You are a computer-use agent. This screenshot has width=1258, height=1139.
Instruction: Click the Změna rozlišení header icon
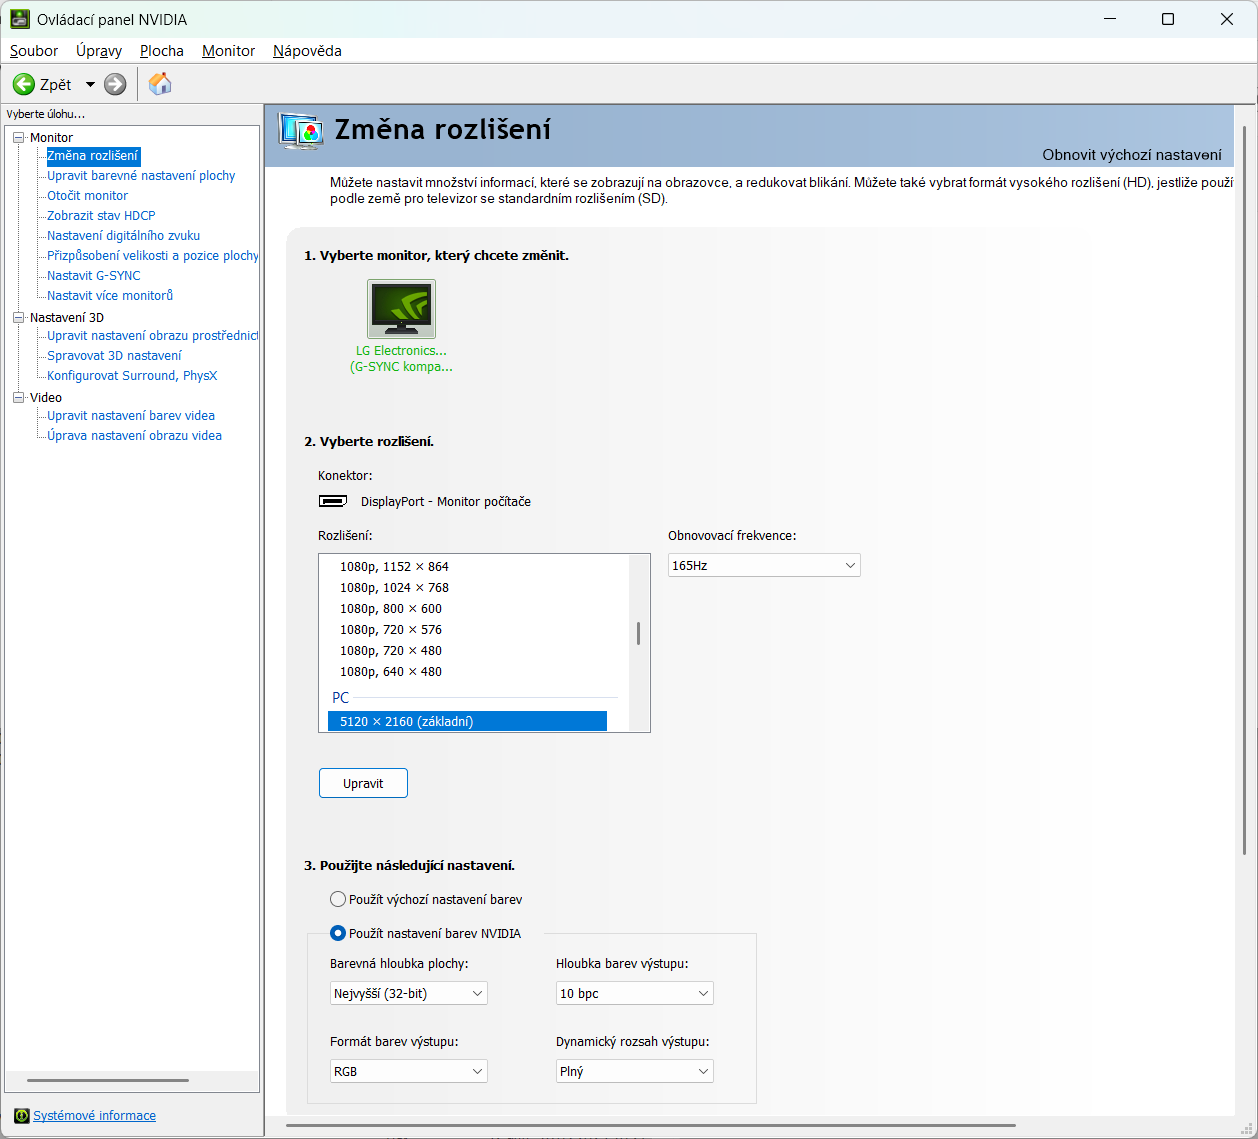(300, 132)
